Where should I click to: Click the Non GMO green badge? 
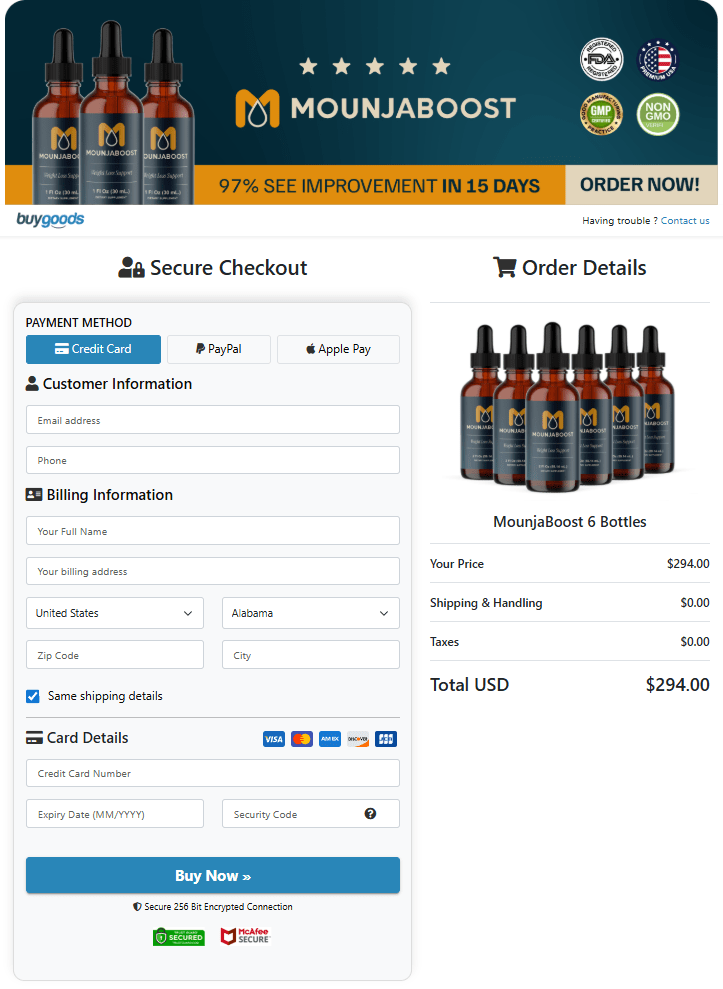coord(658,115)
